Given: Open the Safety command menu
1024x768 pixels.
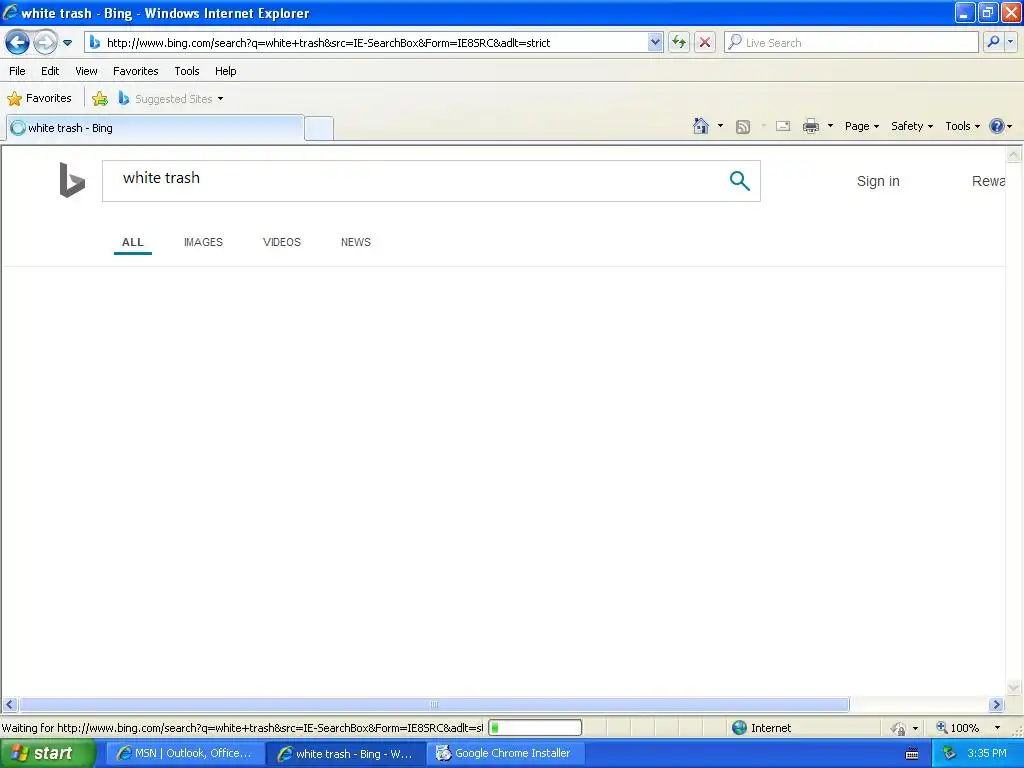Looking at the screenshot, I should (x=912, y=126).
